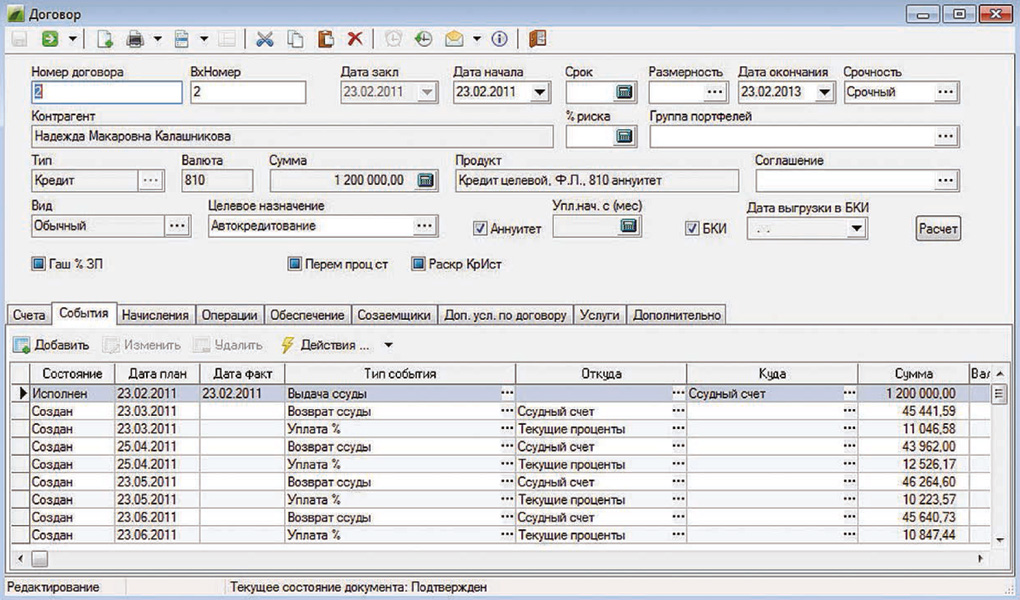Open the Дата выгрузки в БКИ dropdown
Image resolution: width=1020 pixels, height=600 pixels.
click(x=855, y=229)
